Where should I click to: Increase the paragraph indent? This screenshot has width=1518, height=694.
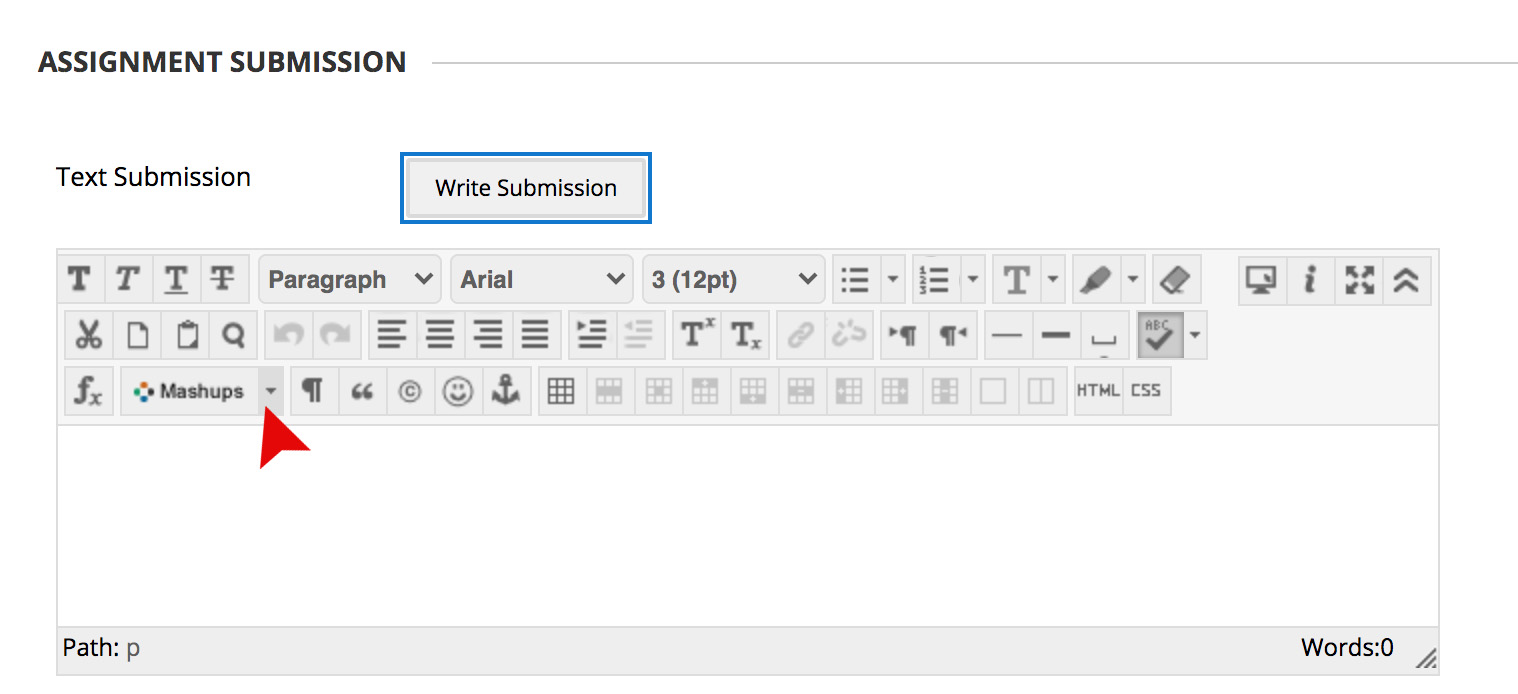(592, 335)
